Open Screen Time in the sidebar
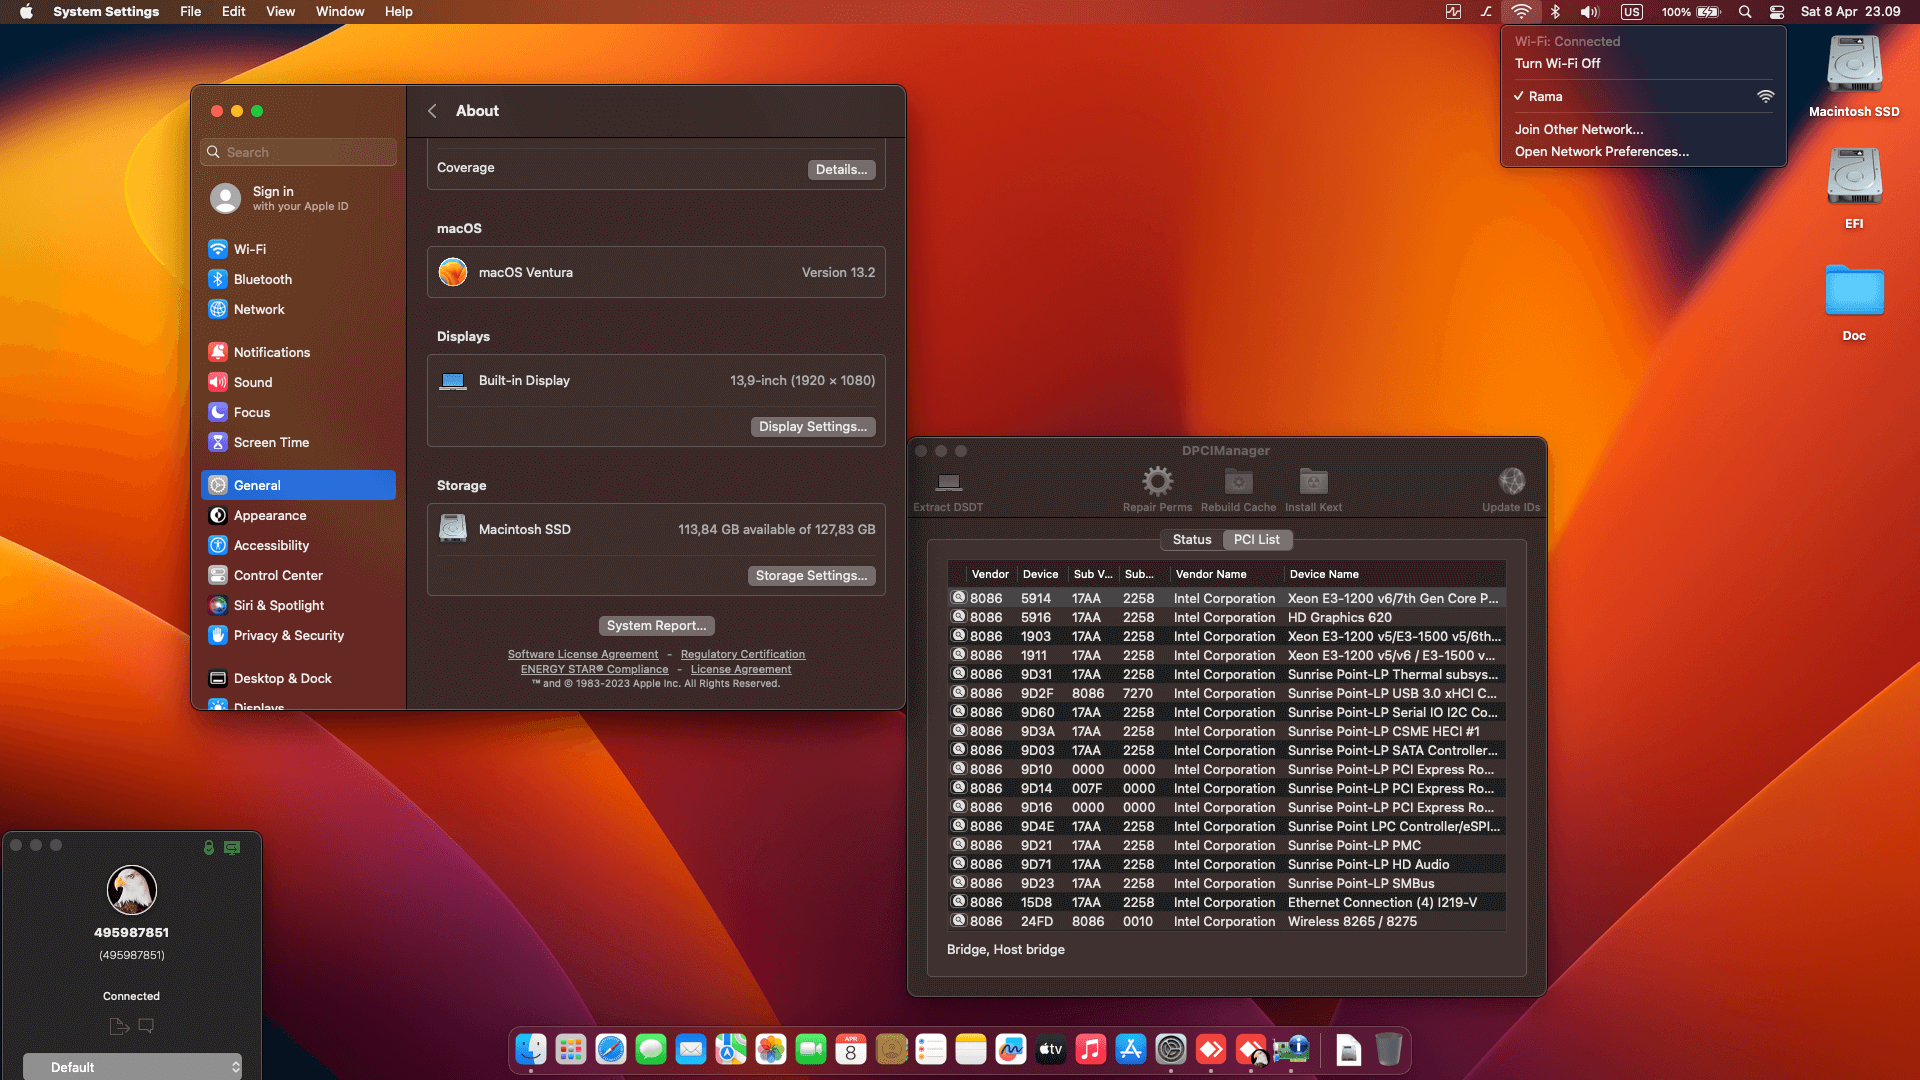This screenshot has height=1080, width=1920. [298, 442]
